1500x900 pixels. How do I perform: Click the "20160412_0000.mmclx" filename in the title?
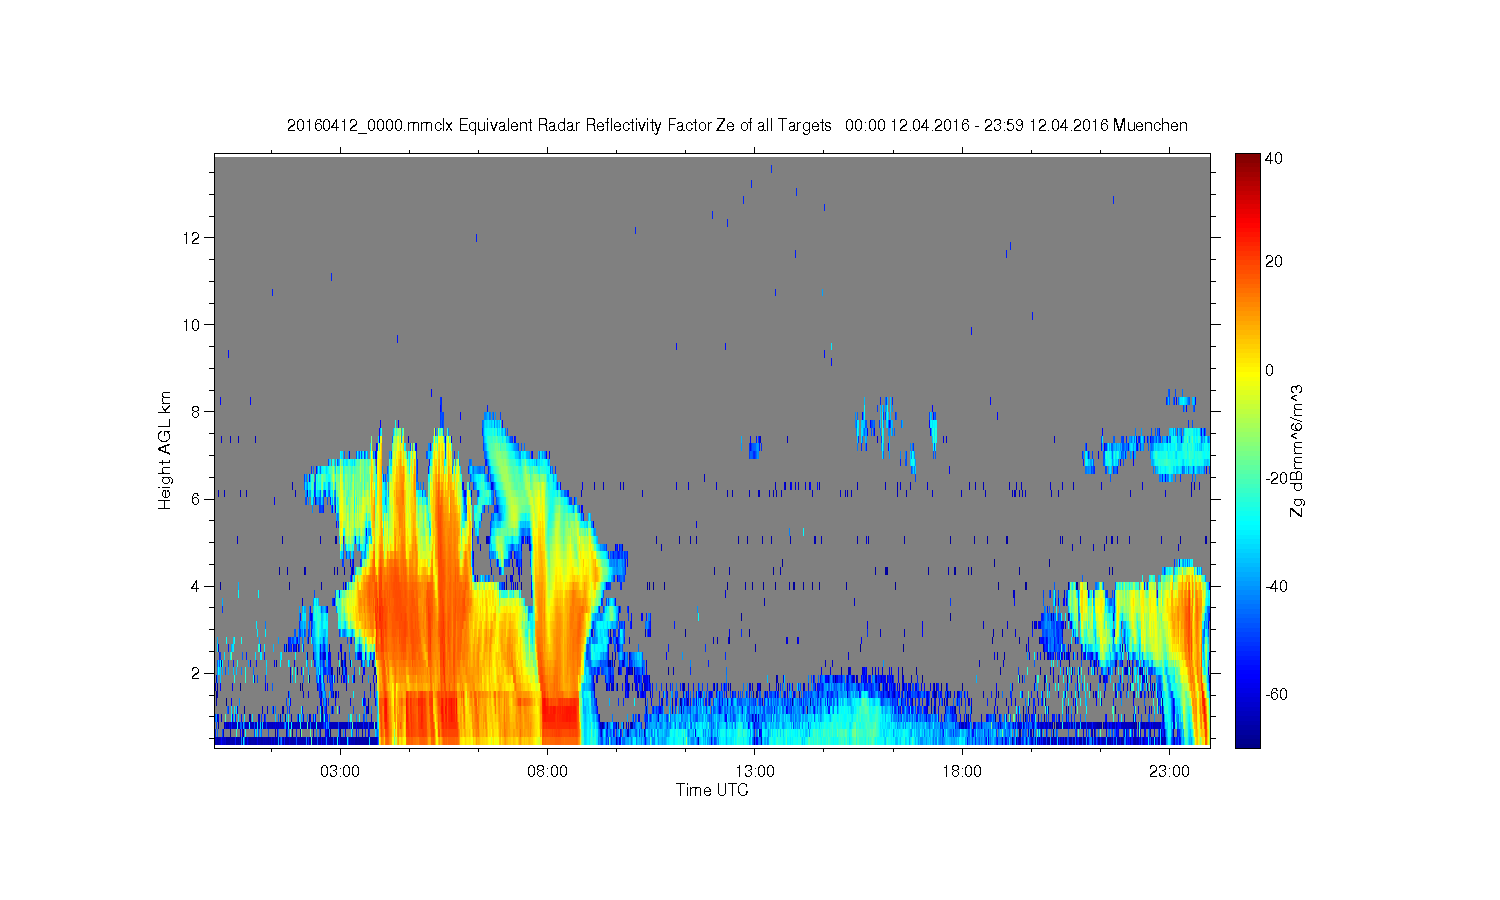(x=370, y=126)
